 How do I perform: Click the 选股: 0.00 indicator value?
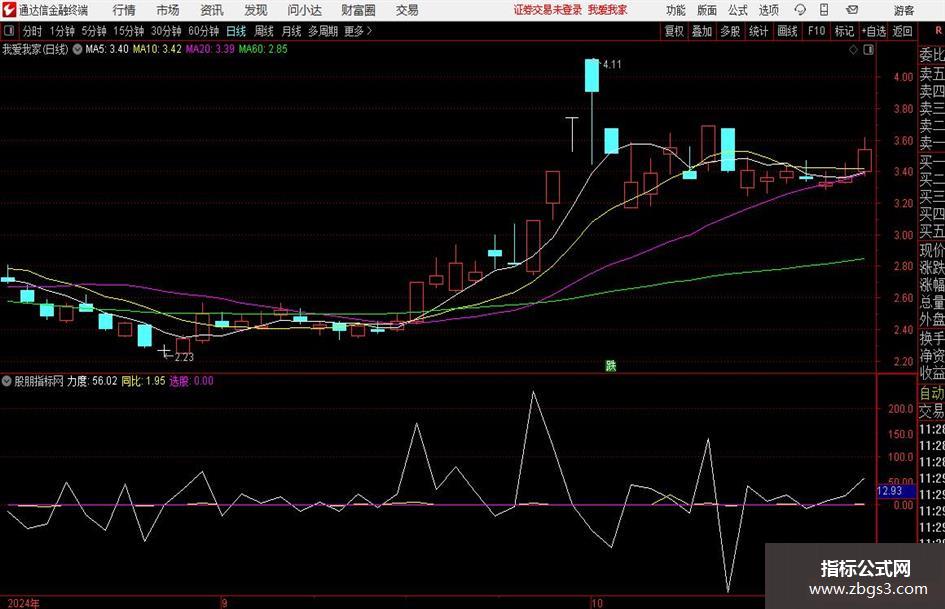pyautogui.click(x=191, y=381)
